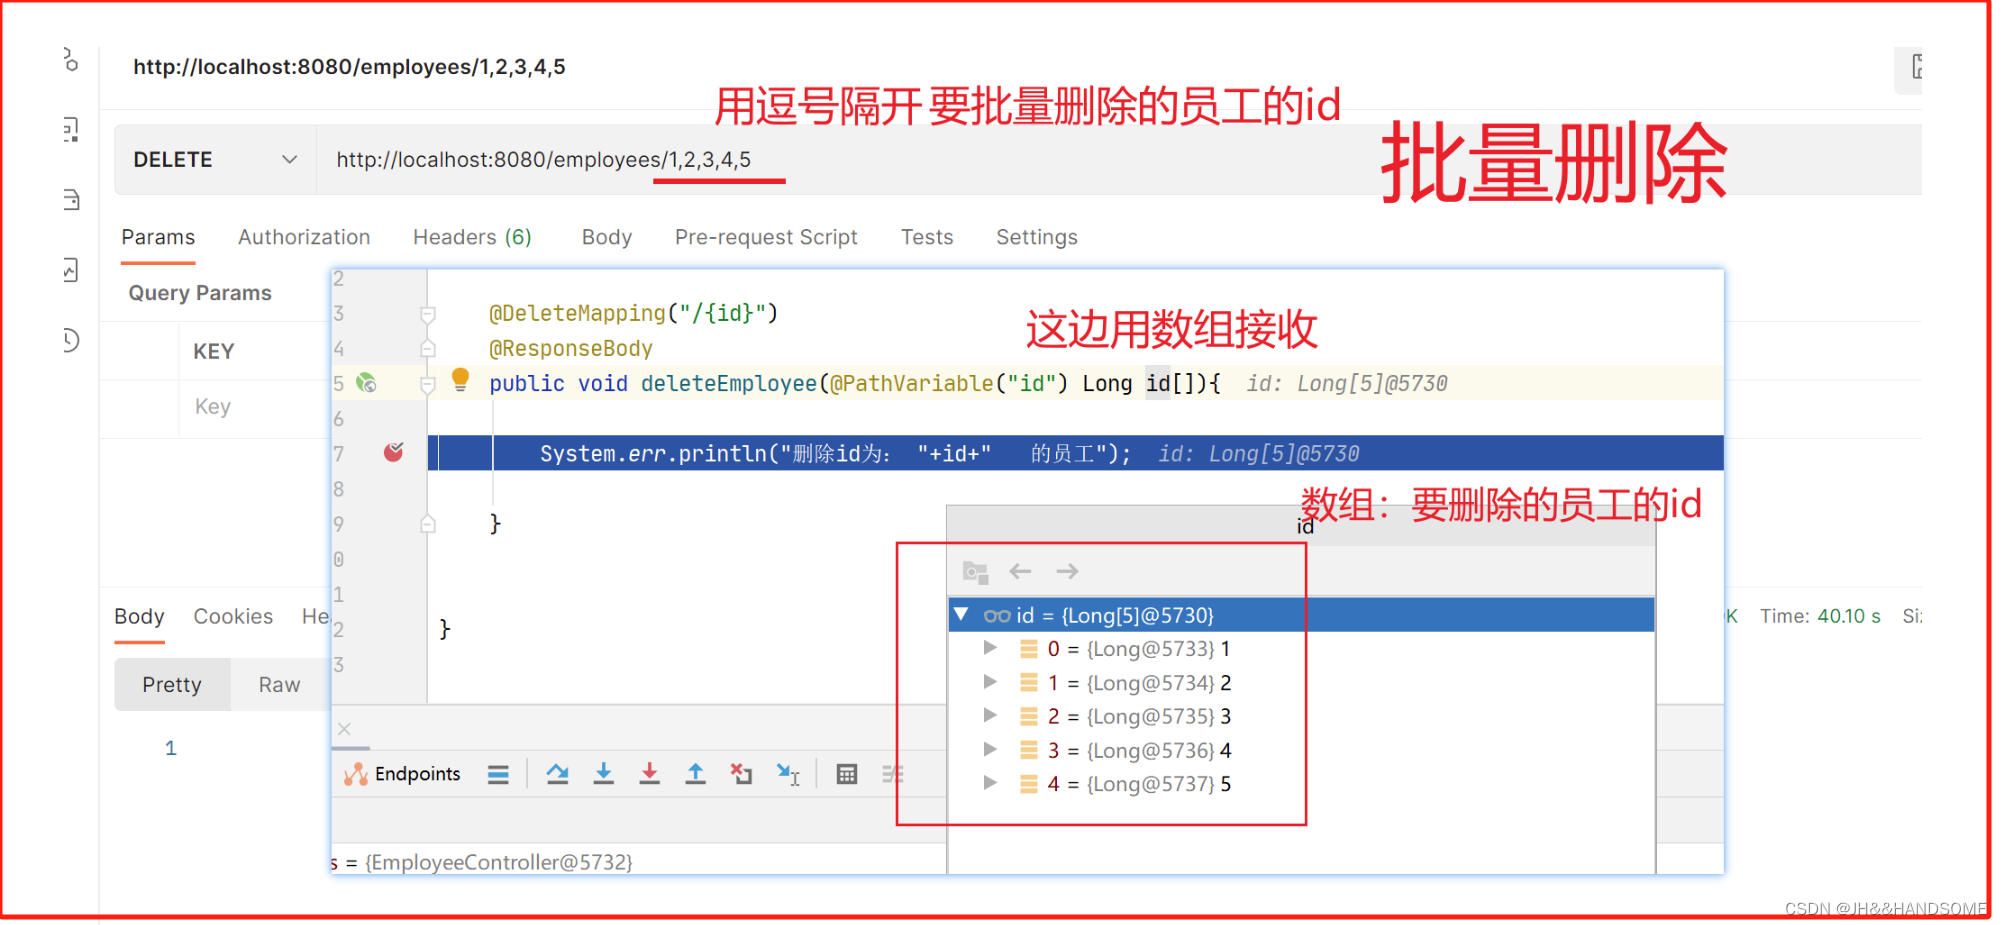Image resolution: width=2002 pixels, height=925 pixels.
Task: Click forward arrow in id popup
Action: (x=1067, y=571)
